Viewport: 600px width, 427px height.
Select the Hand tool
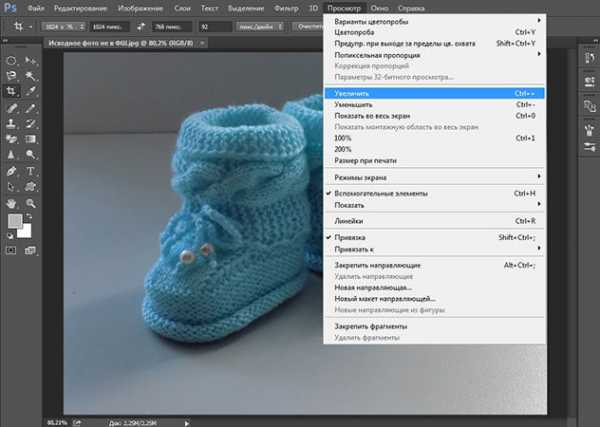click(x=12, y=201)
